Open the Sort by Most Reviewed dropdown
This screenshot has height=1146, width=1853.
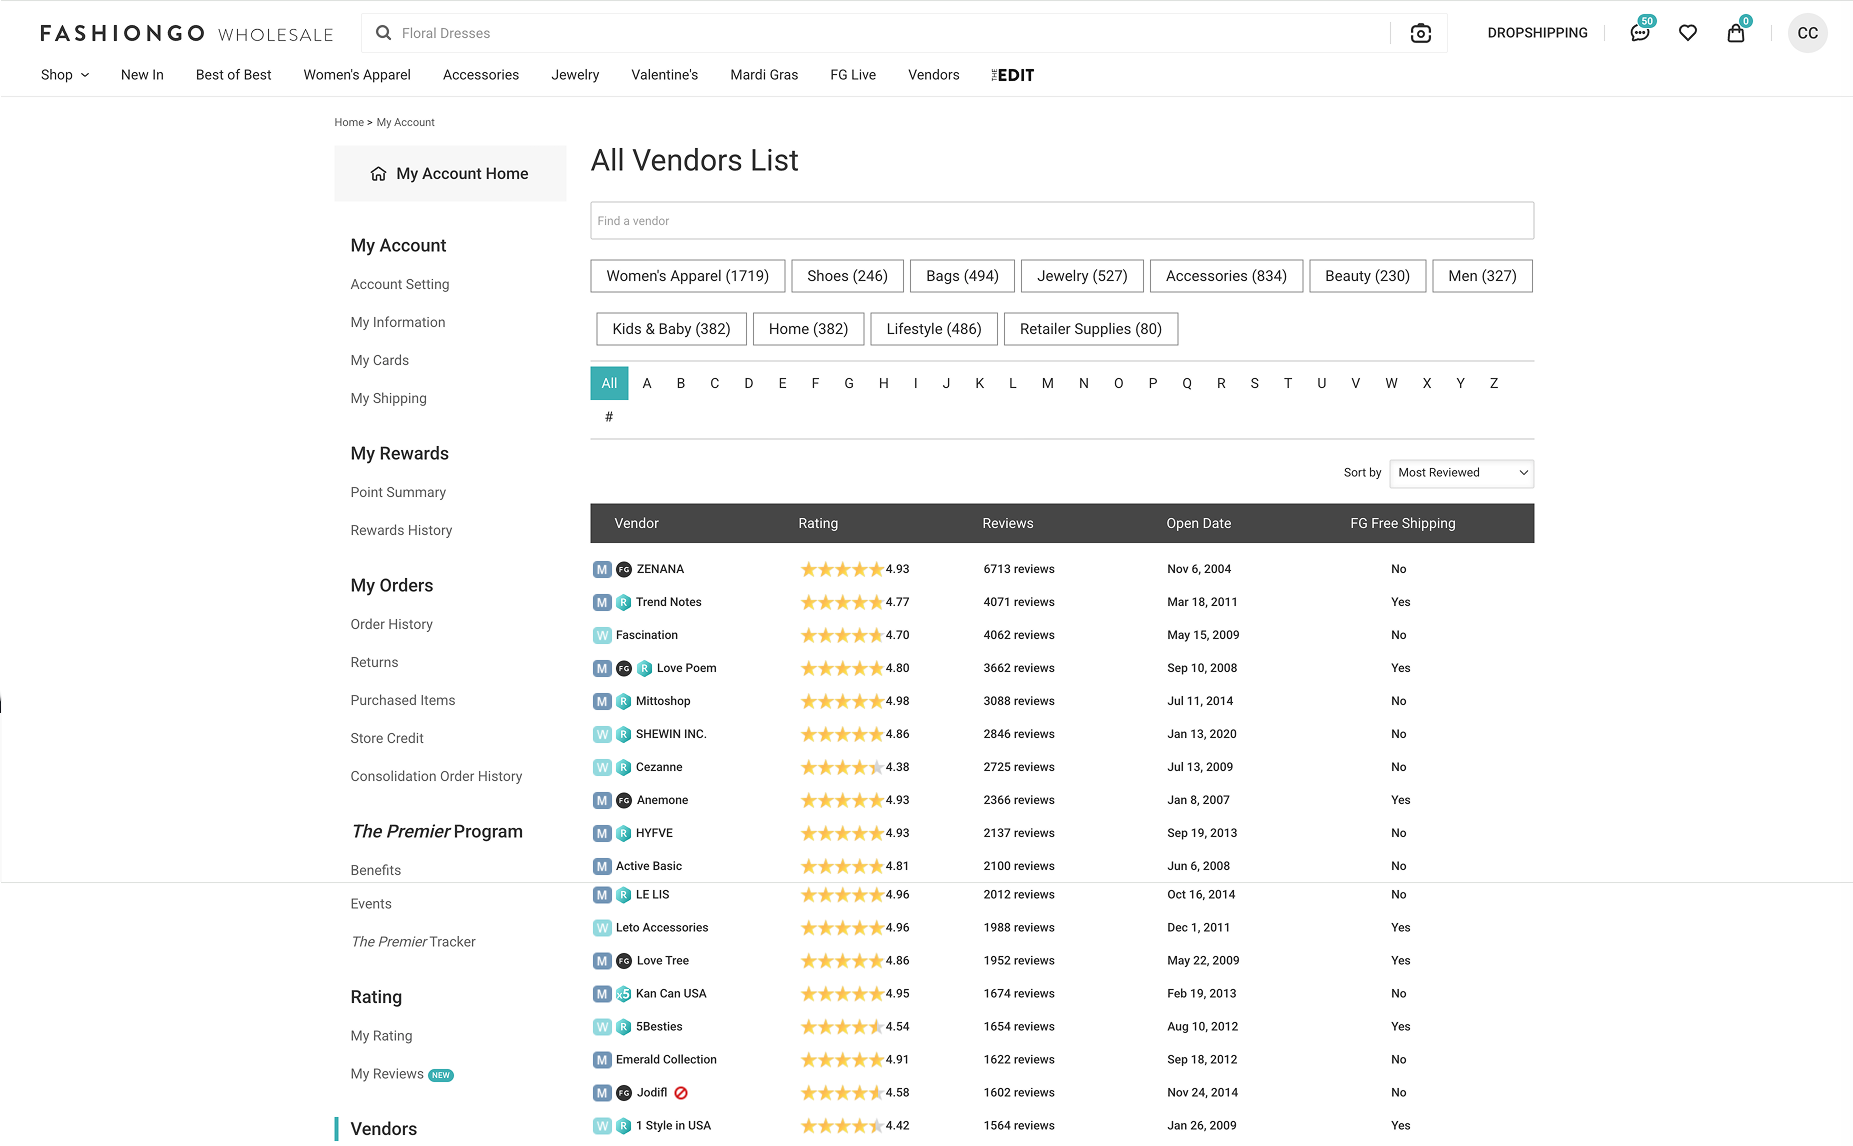coord(1461,473)
